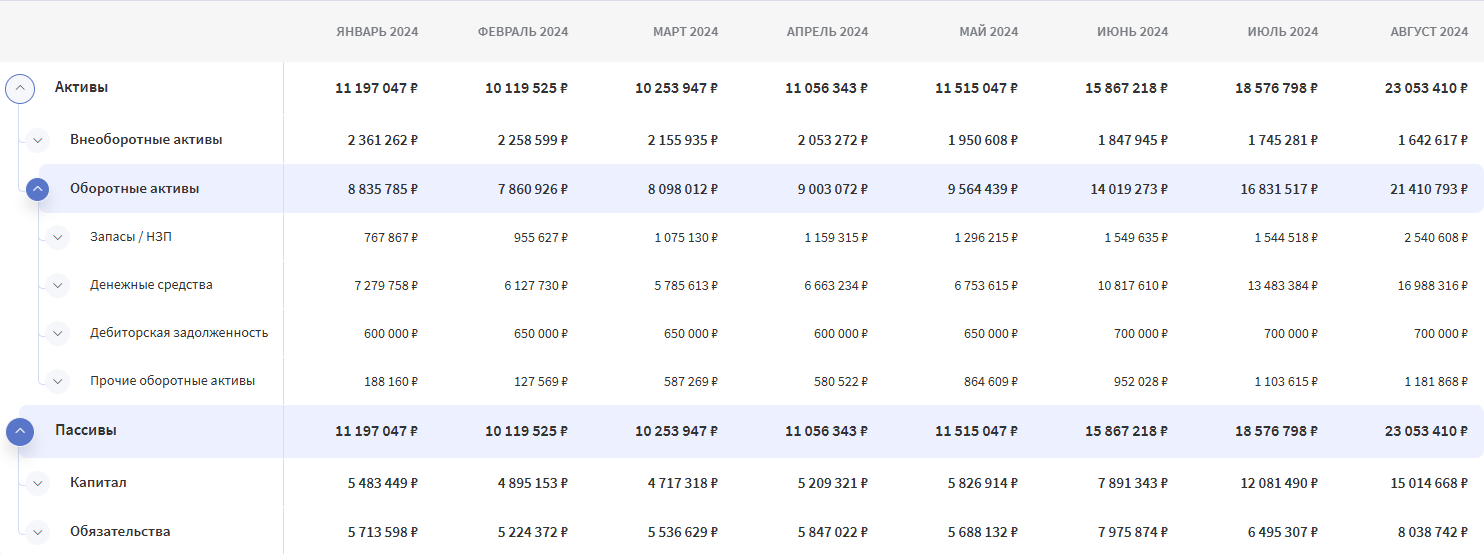Collapse the Активы section chevron
The width and height of the screenshot is (1484, 554).
(20, 88)
